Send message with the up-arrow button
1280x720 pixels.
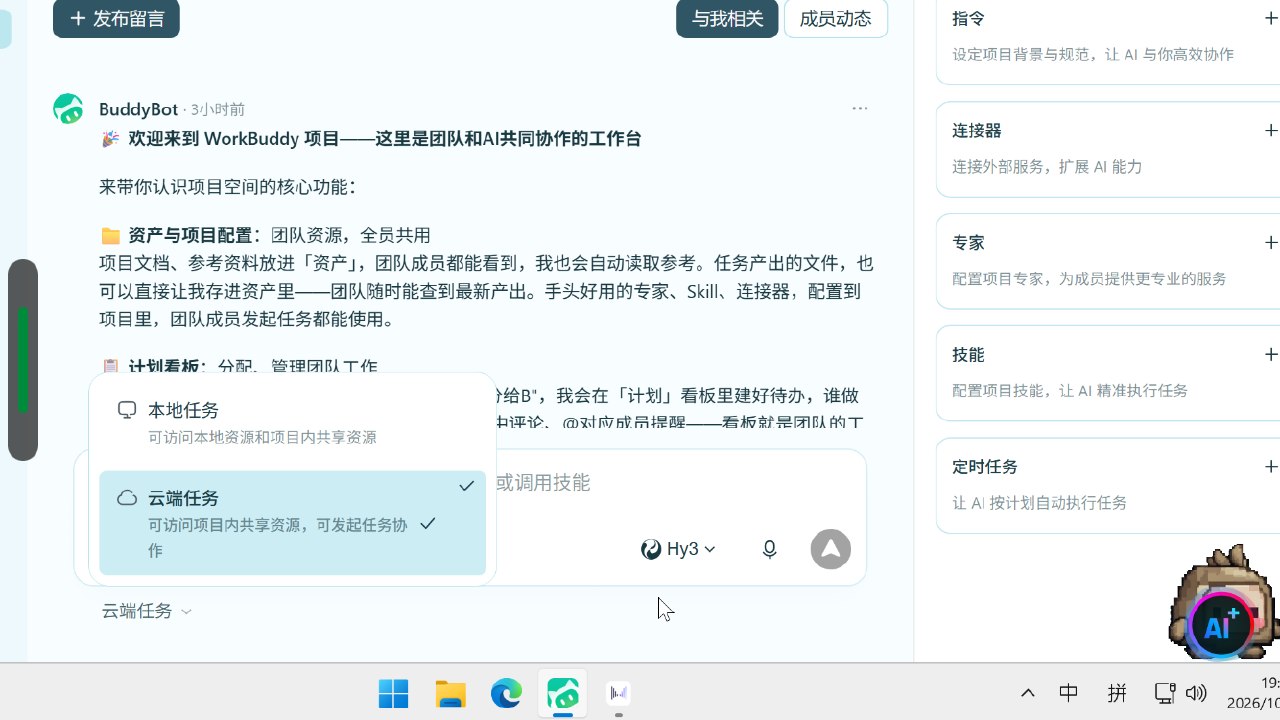(830, 549)
